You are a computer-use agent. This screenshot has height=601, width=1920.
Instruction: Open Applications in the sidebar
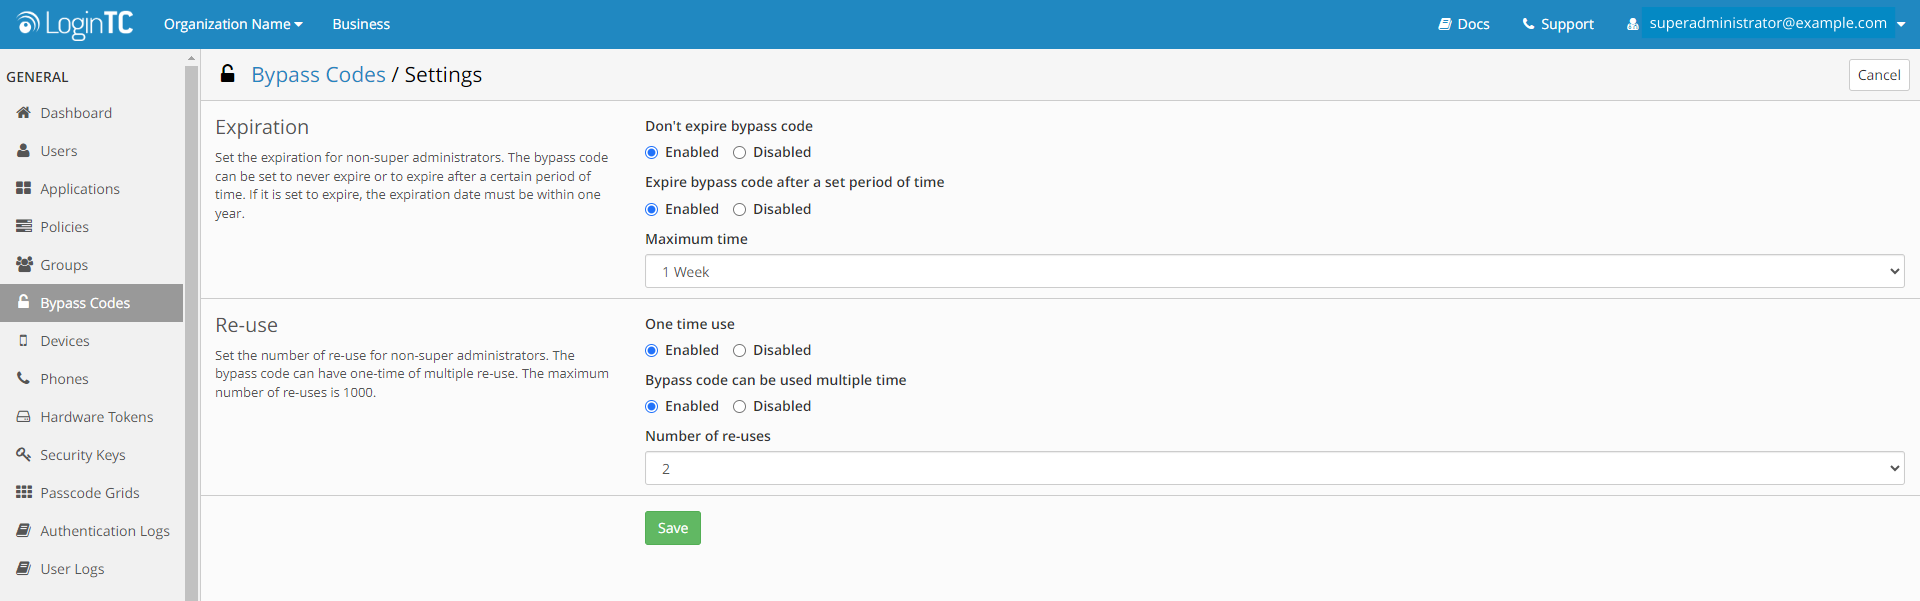pyautogui.click(x=92, y=189)
